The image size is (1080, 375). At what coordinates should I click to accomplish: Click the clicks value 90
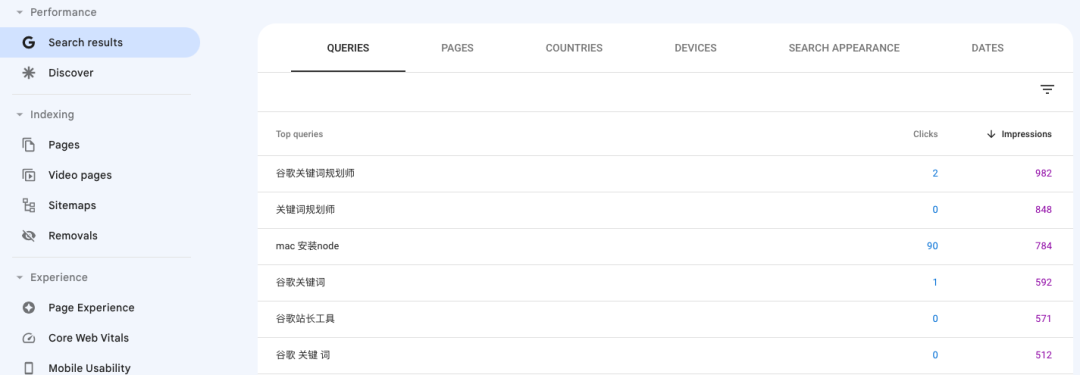click(932, 246)
